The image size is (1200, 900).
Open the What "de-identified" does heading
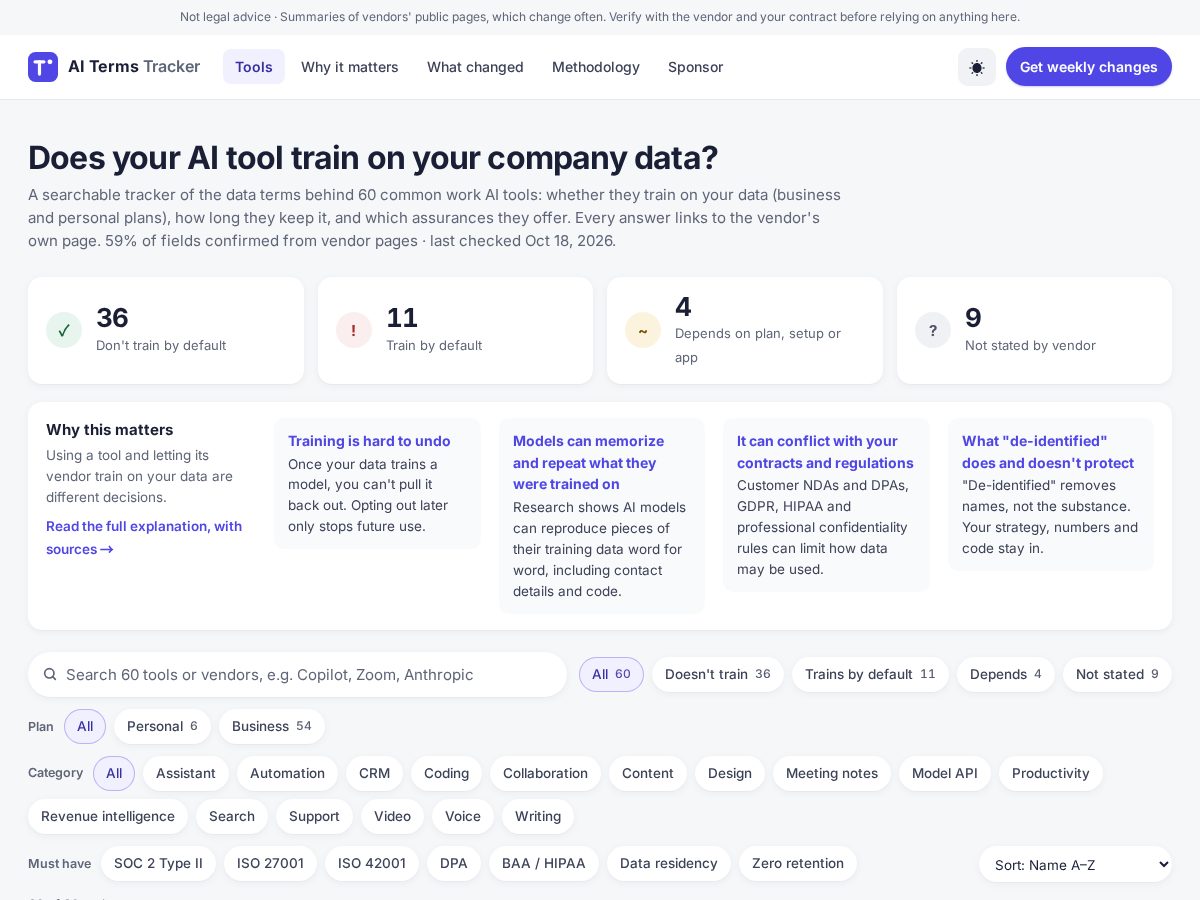tap(1048, 452)
